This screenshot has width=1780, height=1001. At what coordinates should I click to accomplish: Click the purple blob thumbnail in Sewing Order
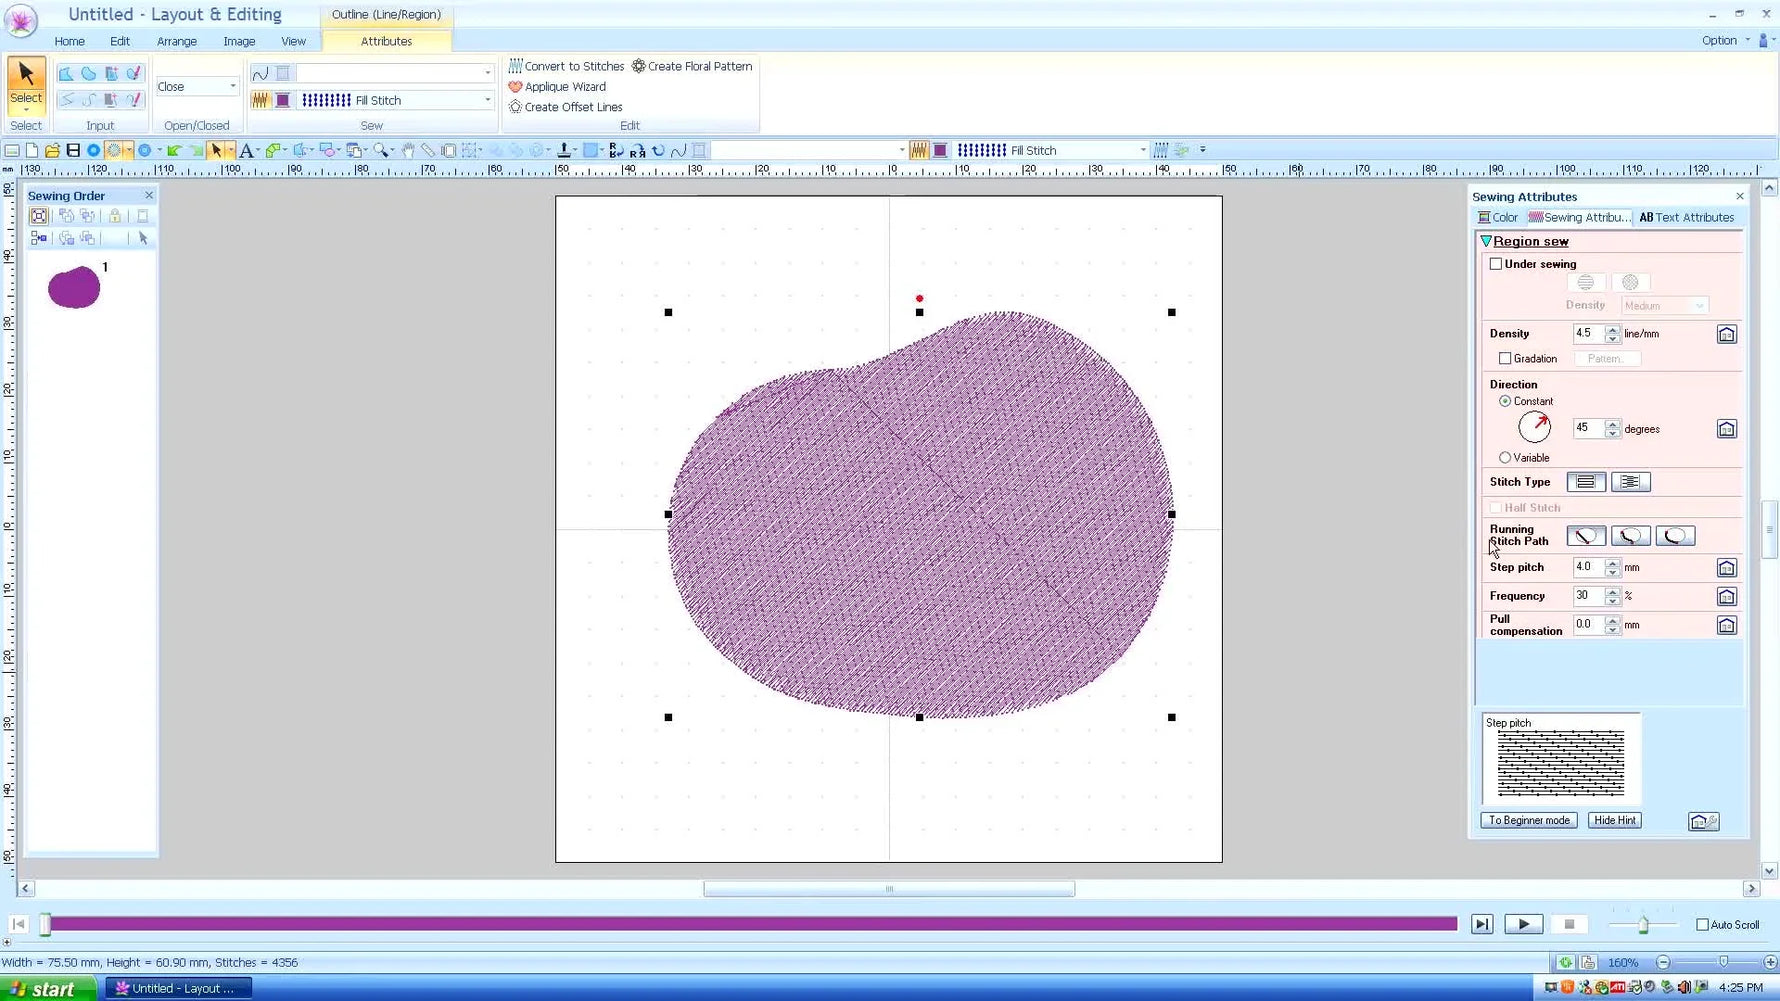74,288
